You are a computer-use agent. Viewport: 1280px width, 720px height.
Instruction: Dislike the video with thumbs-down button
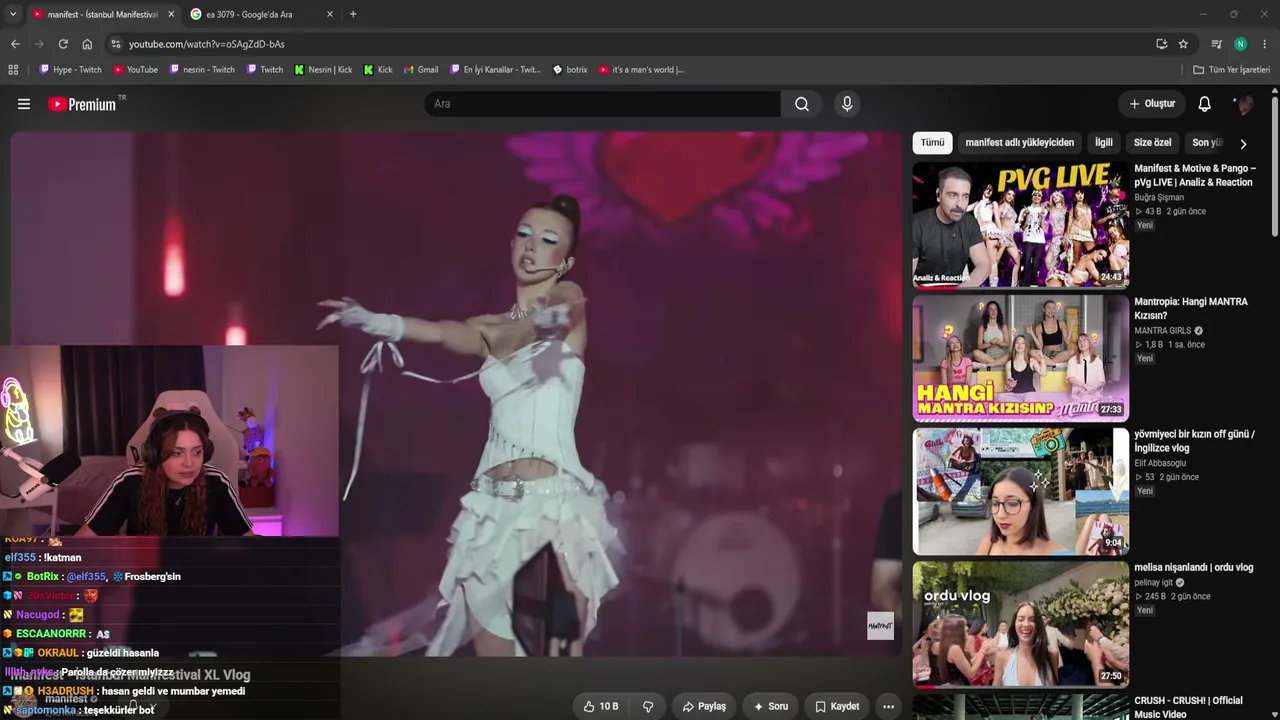pos(648,706)
